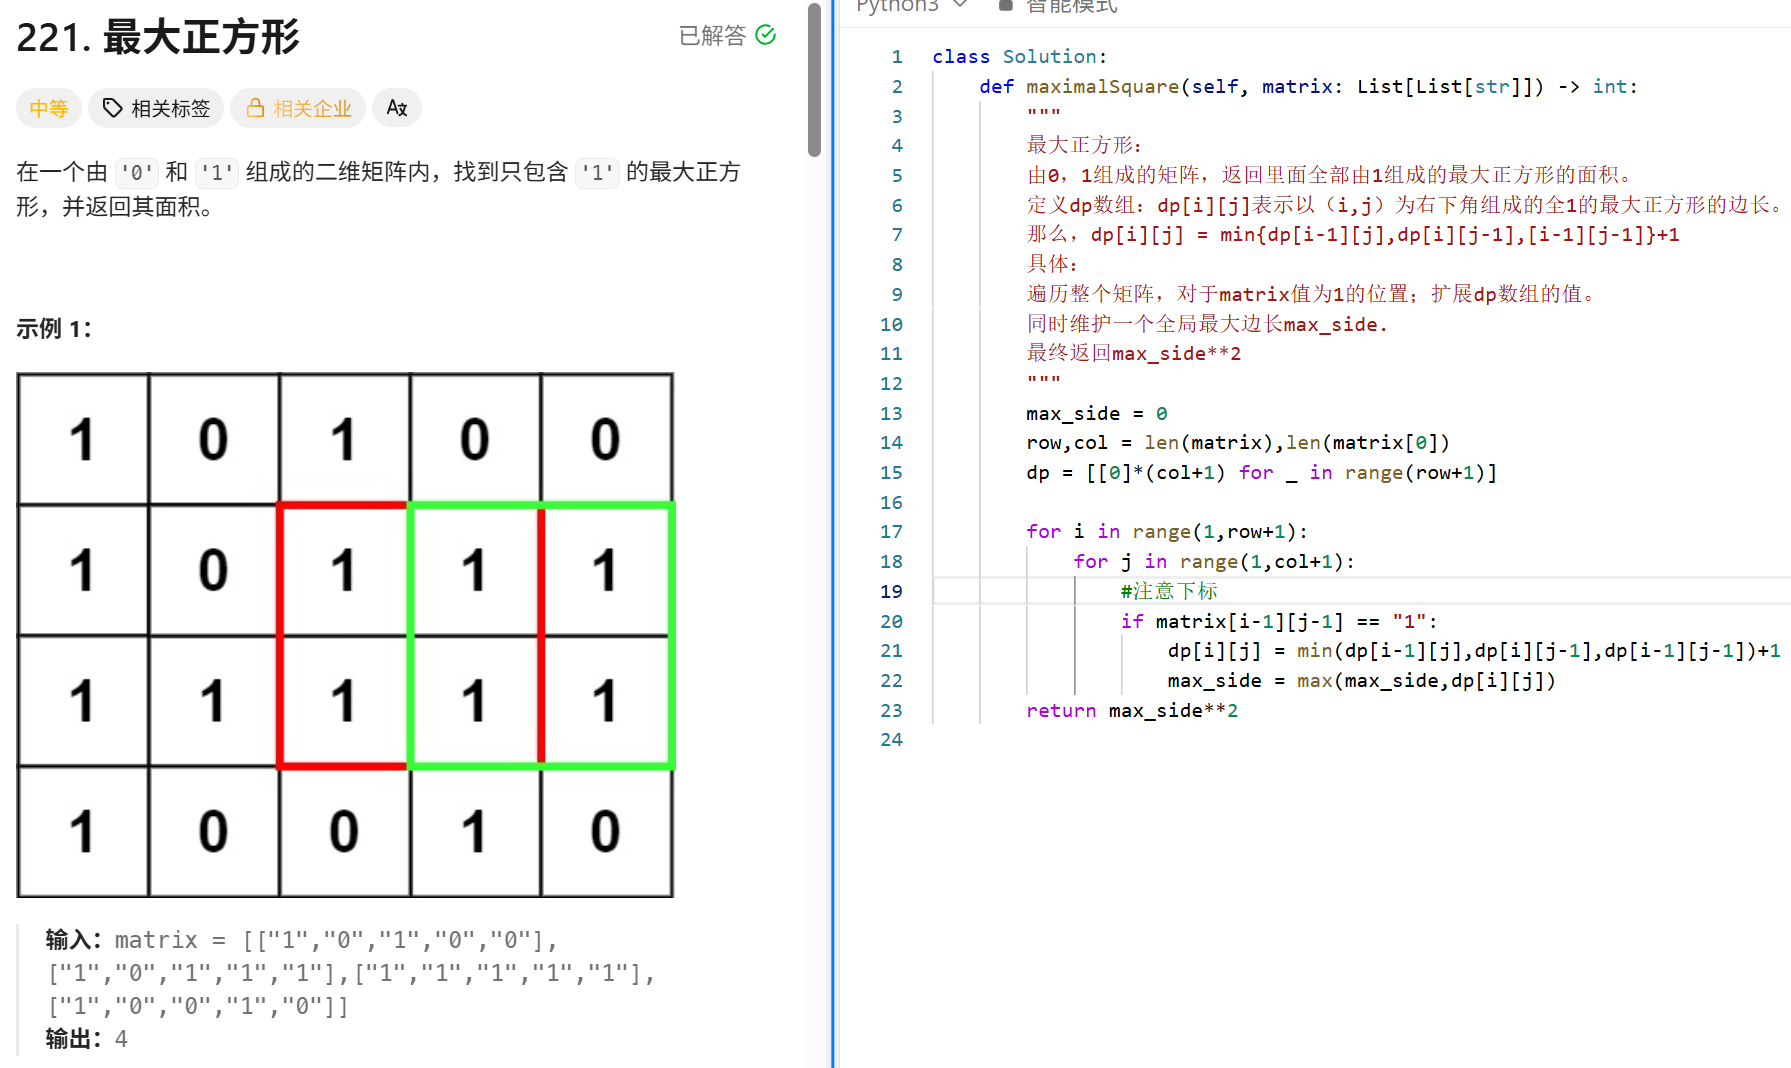The image size is (1791, 1068).
Task: Click the 已解答 status text
Action: (x=712, y=35)
